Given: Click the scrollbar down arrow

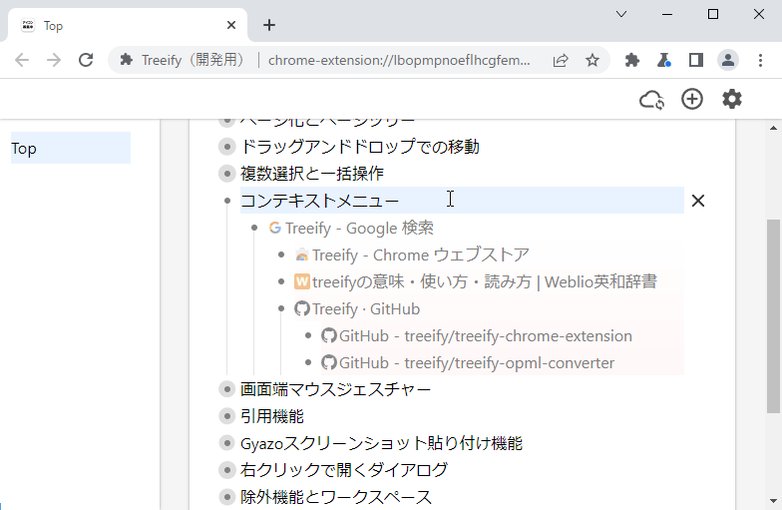Looking at the screenshot, I should pos(773,501).
